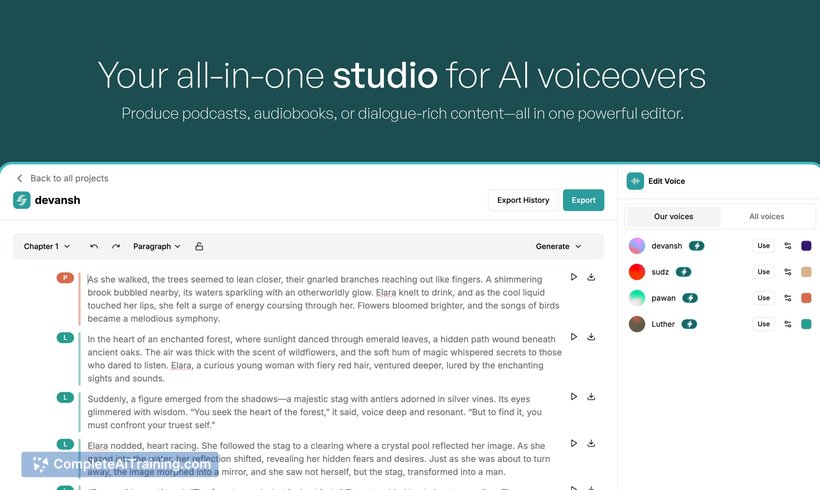The width and height of the screenshot is (820, 490).
Task: Click the lightning badge next to pawan
Action: [690, 298]
